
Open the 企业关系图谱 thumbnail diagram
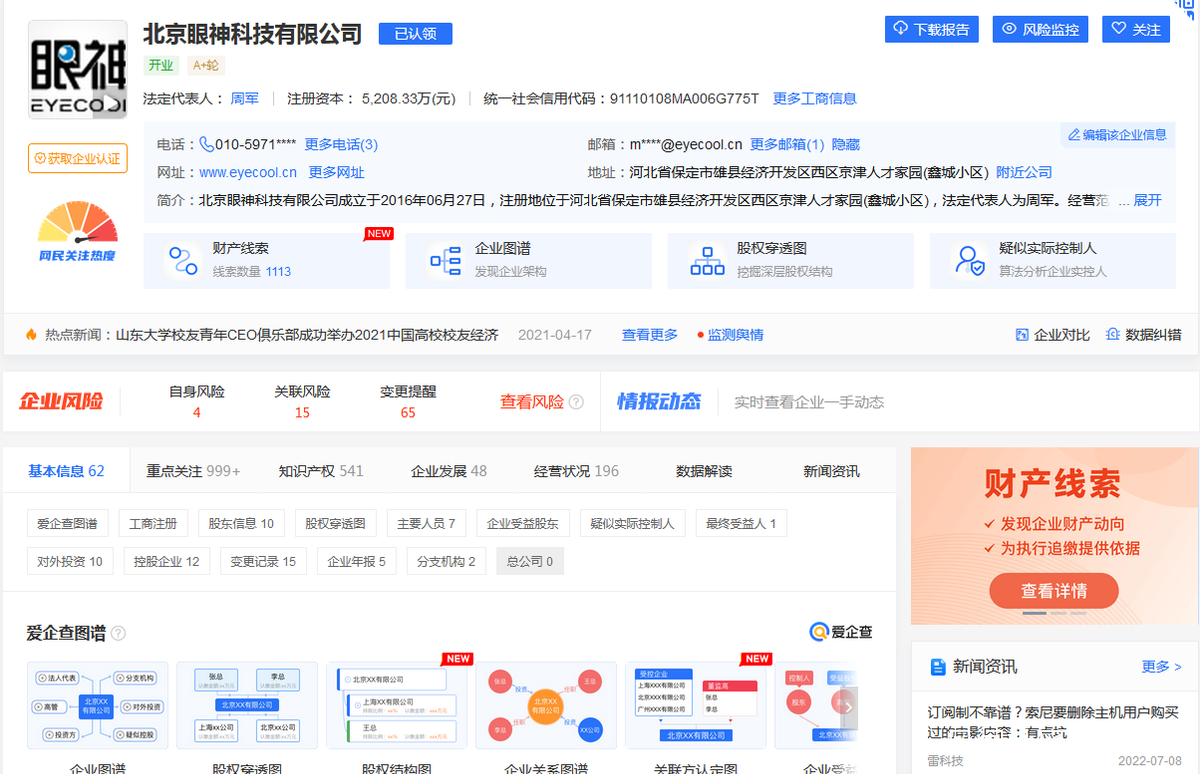545,705
